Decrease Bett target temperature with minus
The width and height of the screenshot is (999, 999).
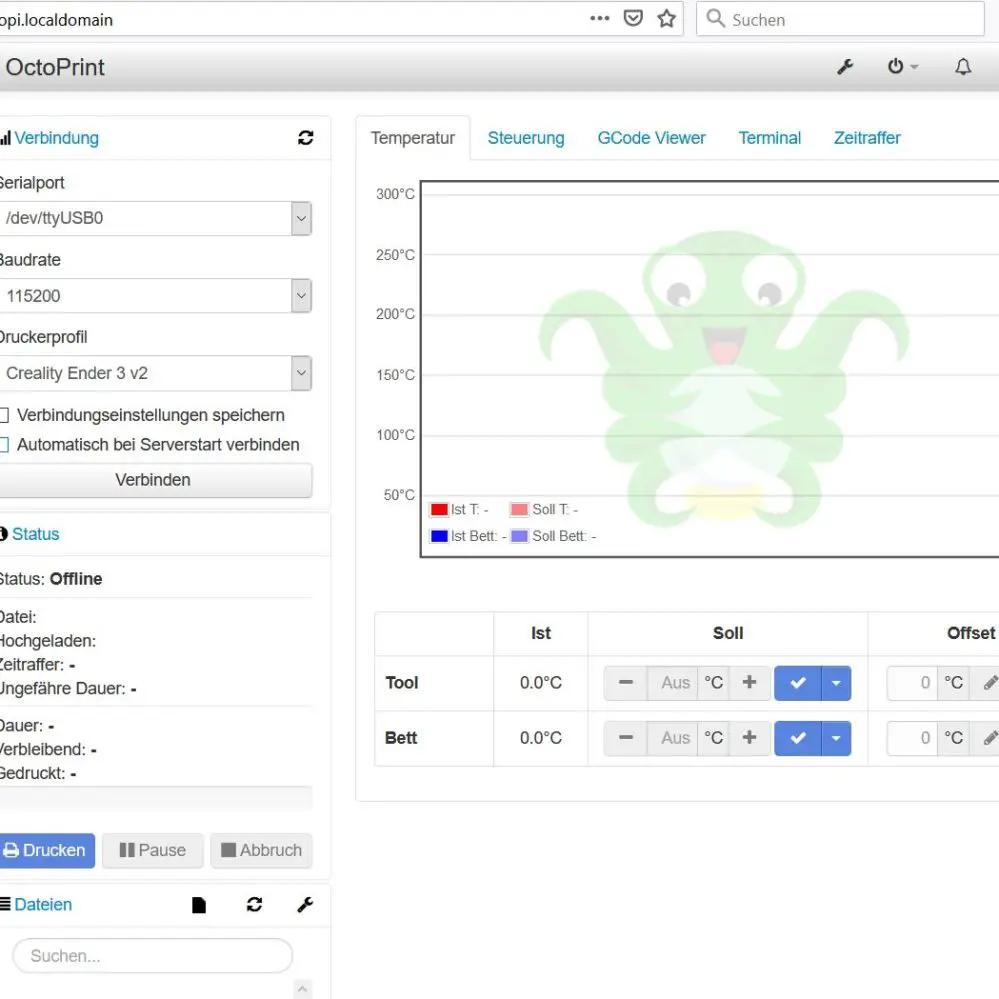pos(626,738)
